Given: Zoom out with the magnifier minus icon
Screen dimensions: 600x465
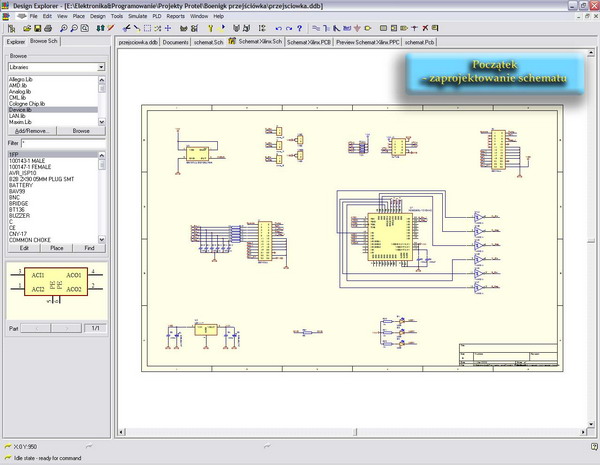Looking at the screenshot, I should pos(74,28).
